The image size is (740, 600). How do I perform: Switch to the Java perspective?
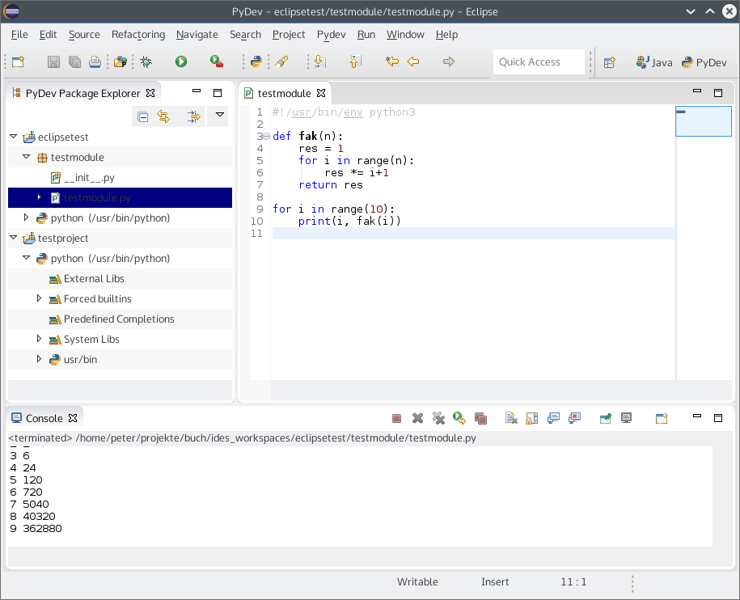(655, 62)
